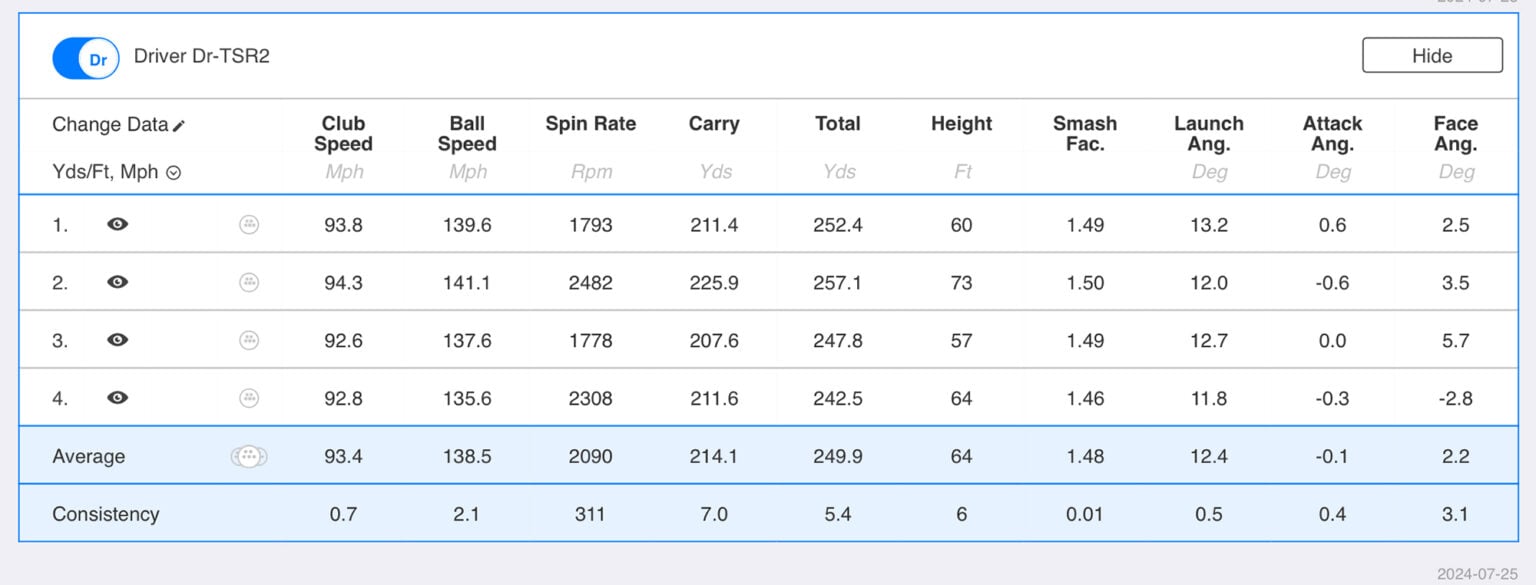Toggle visibility of shot 1

coord(117,225)
